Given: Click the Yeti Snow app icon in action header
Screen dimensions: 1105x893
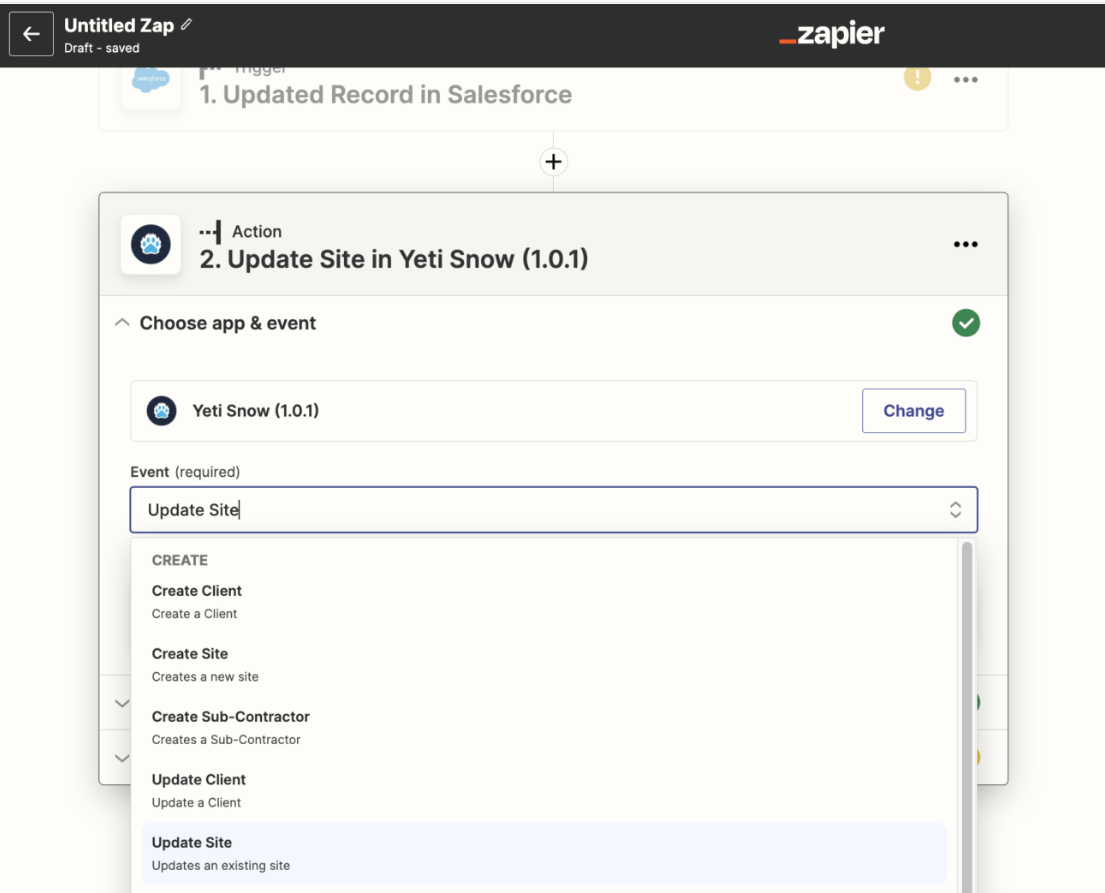Looking at the screenshot, I should tap(151, 245).
